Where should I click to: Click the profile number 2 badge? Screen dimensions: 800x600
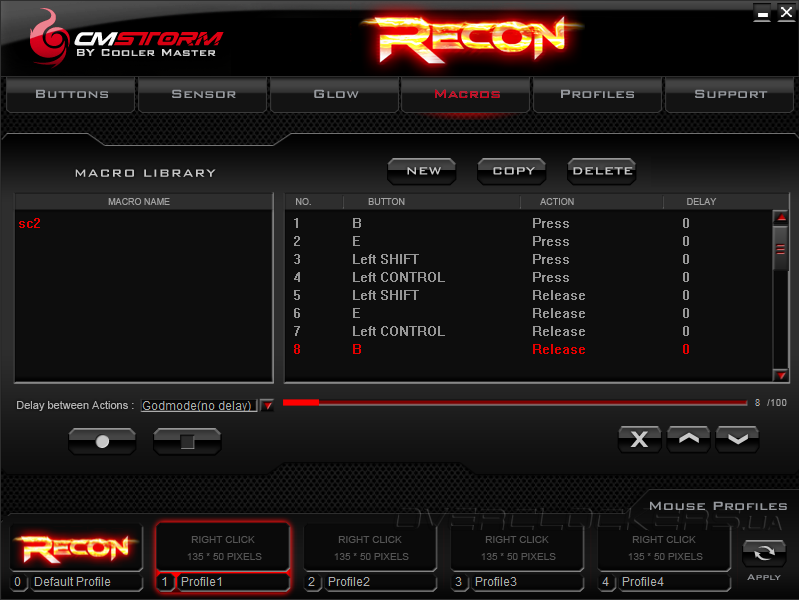pos(311,582)
